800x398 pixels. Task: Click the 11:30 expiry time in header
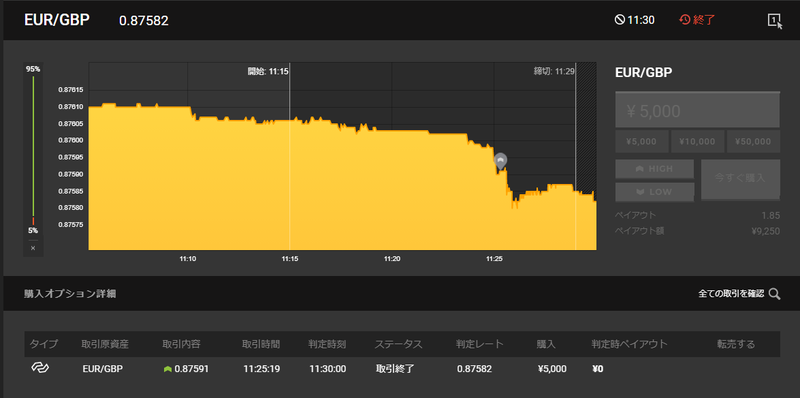(x=641, y=20)
